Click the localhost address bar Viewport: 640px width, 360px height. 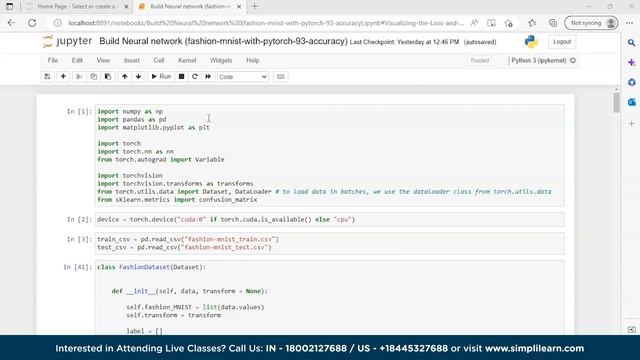click(x=265, y=23)
